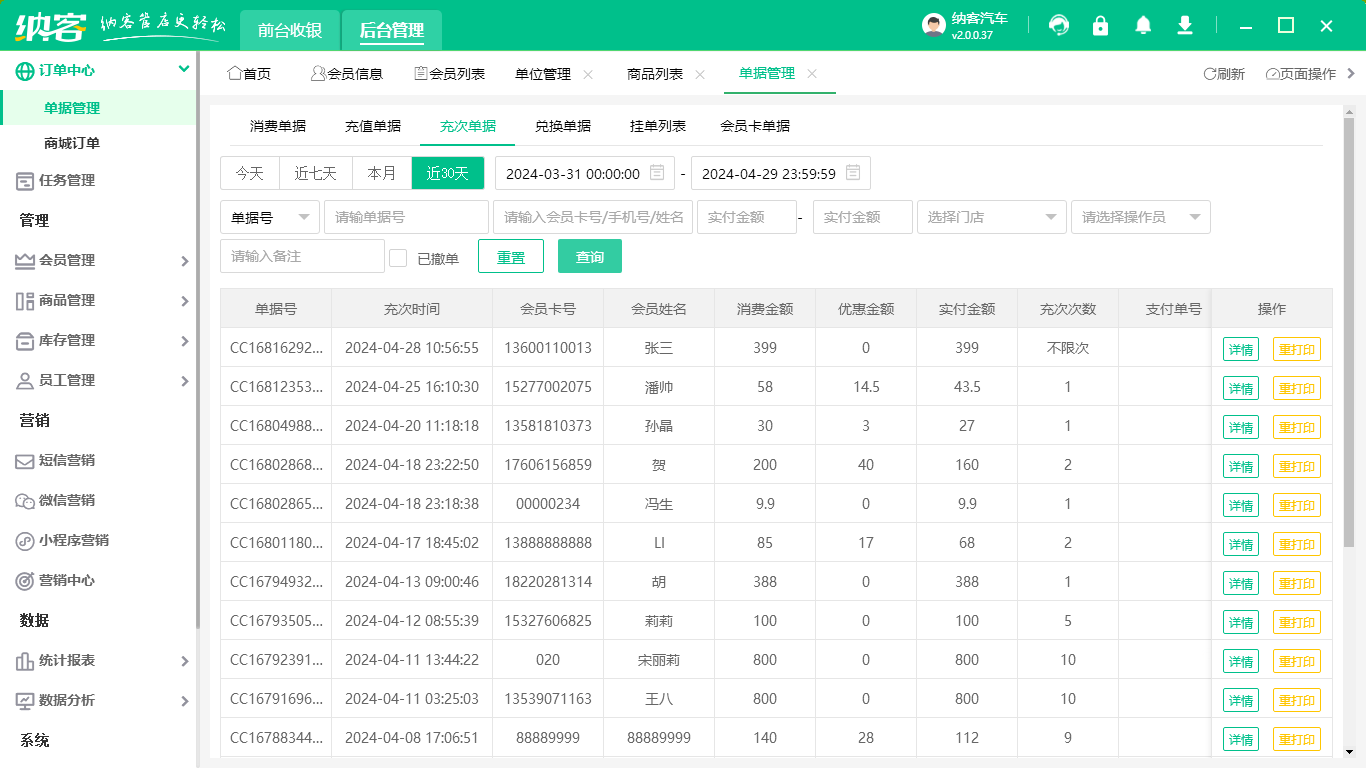
Task: Click the 请输入备注 remark input field
Action: tap(301, 256)
